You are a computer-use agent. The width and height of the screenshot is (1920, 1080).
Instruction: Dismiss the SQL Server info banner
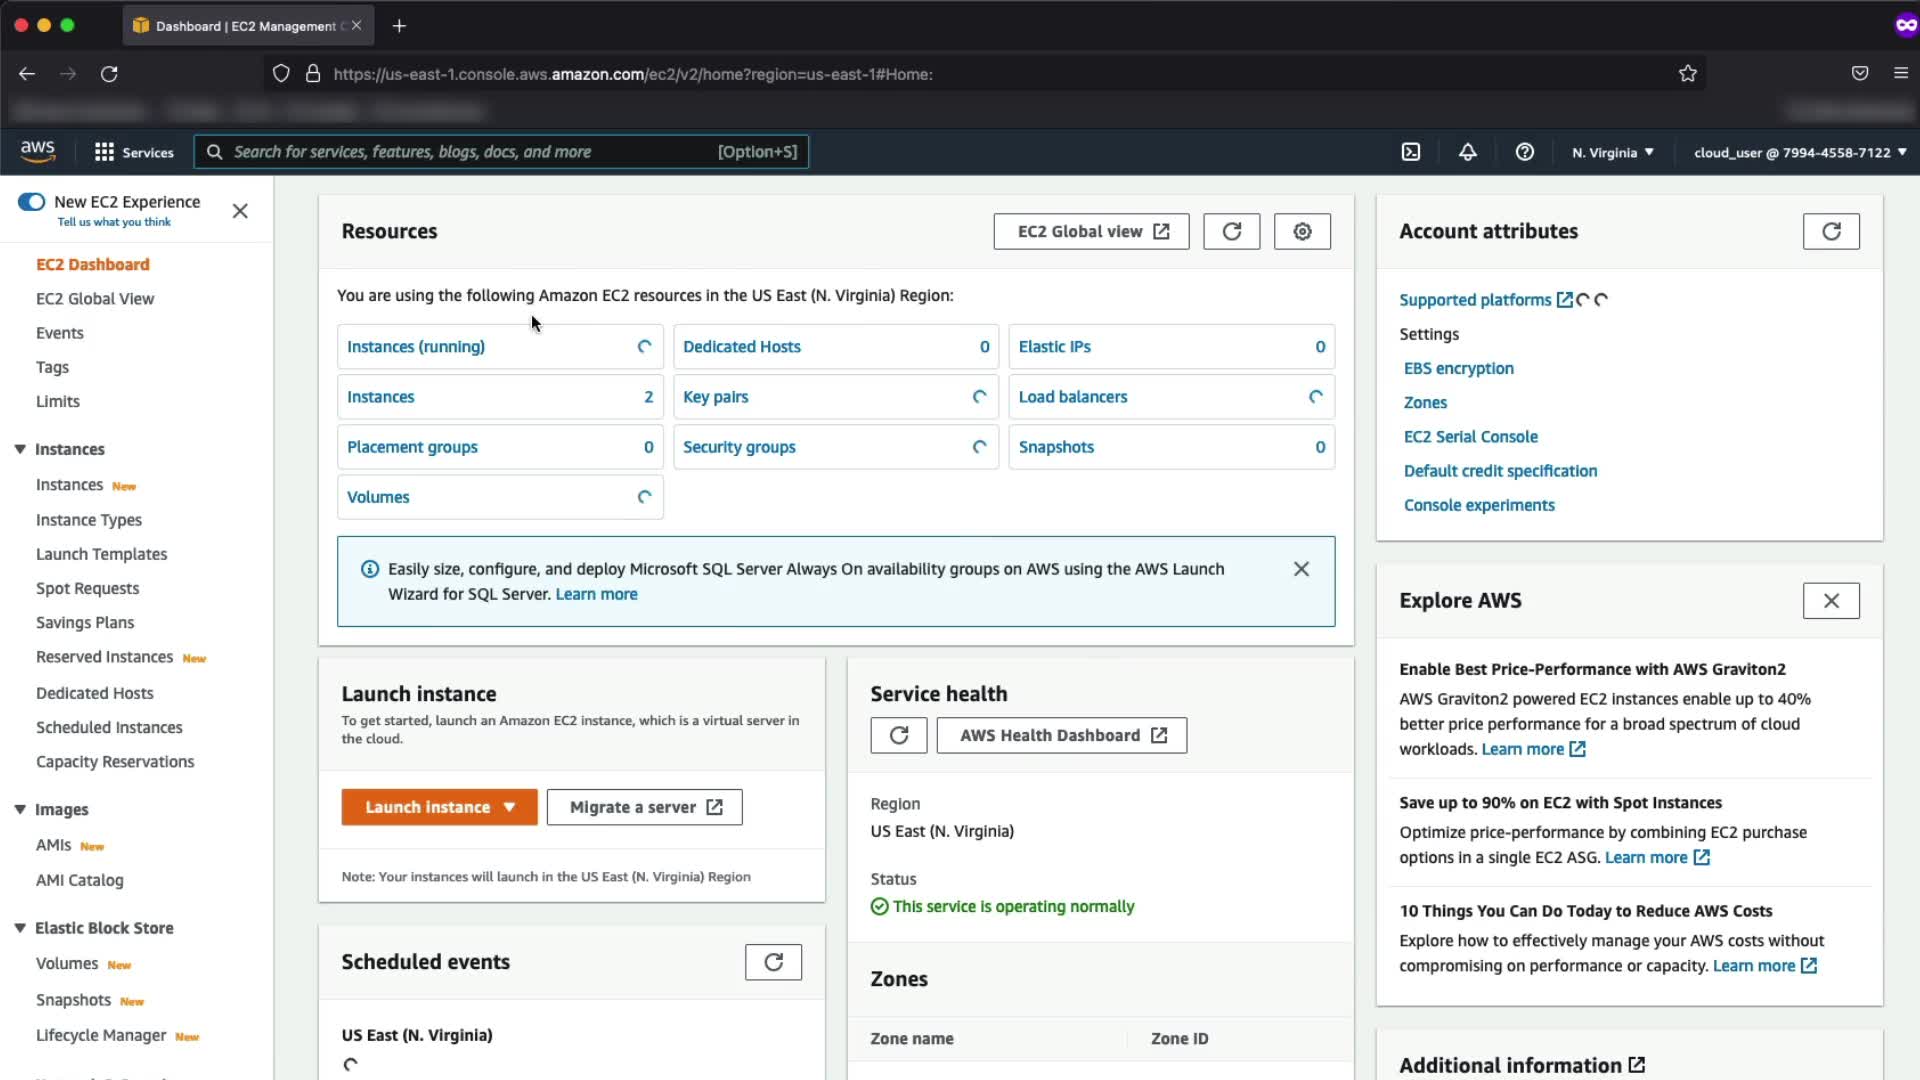(x=1300, y=569)
